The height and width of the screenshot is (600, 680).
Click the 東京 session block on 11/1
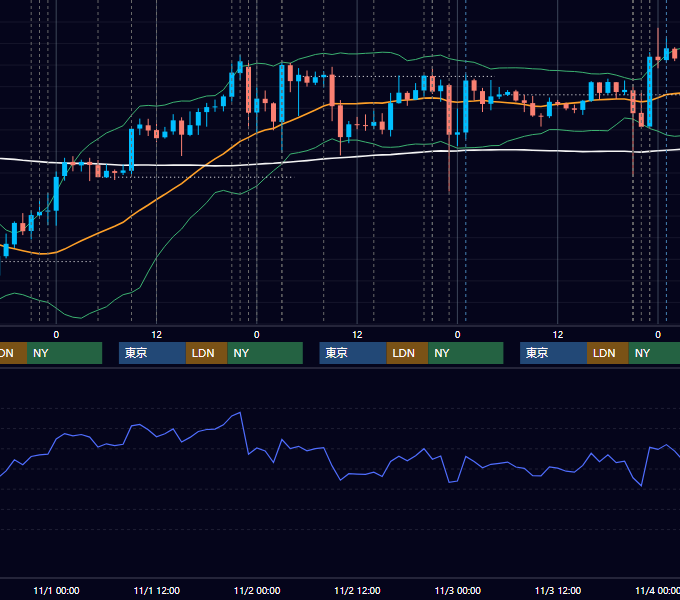[x=152, y=353]
